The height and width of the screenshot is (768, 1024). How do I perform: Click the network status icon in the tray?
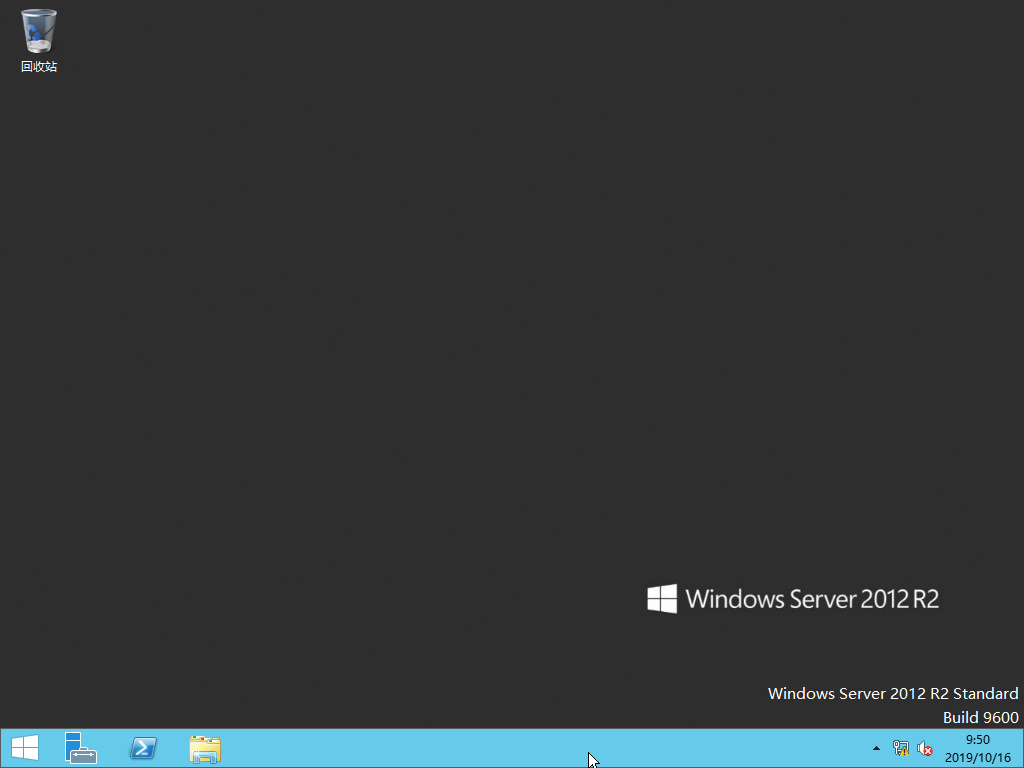(900, 748)
